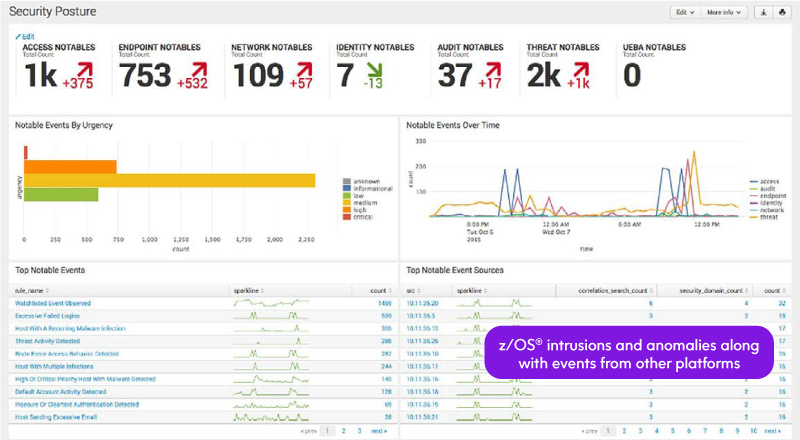Click the access series legend entry
This screenshot has height=440, width=800.
pos(764,181)
